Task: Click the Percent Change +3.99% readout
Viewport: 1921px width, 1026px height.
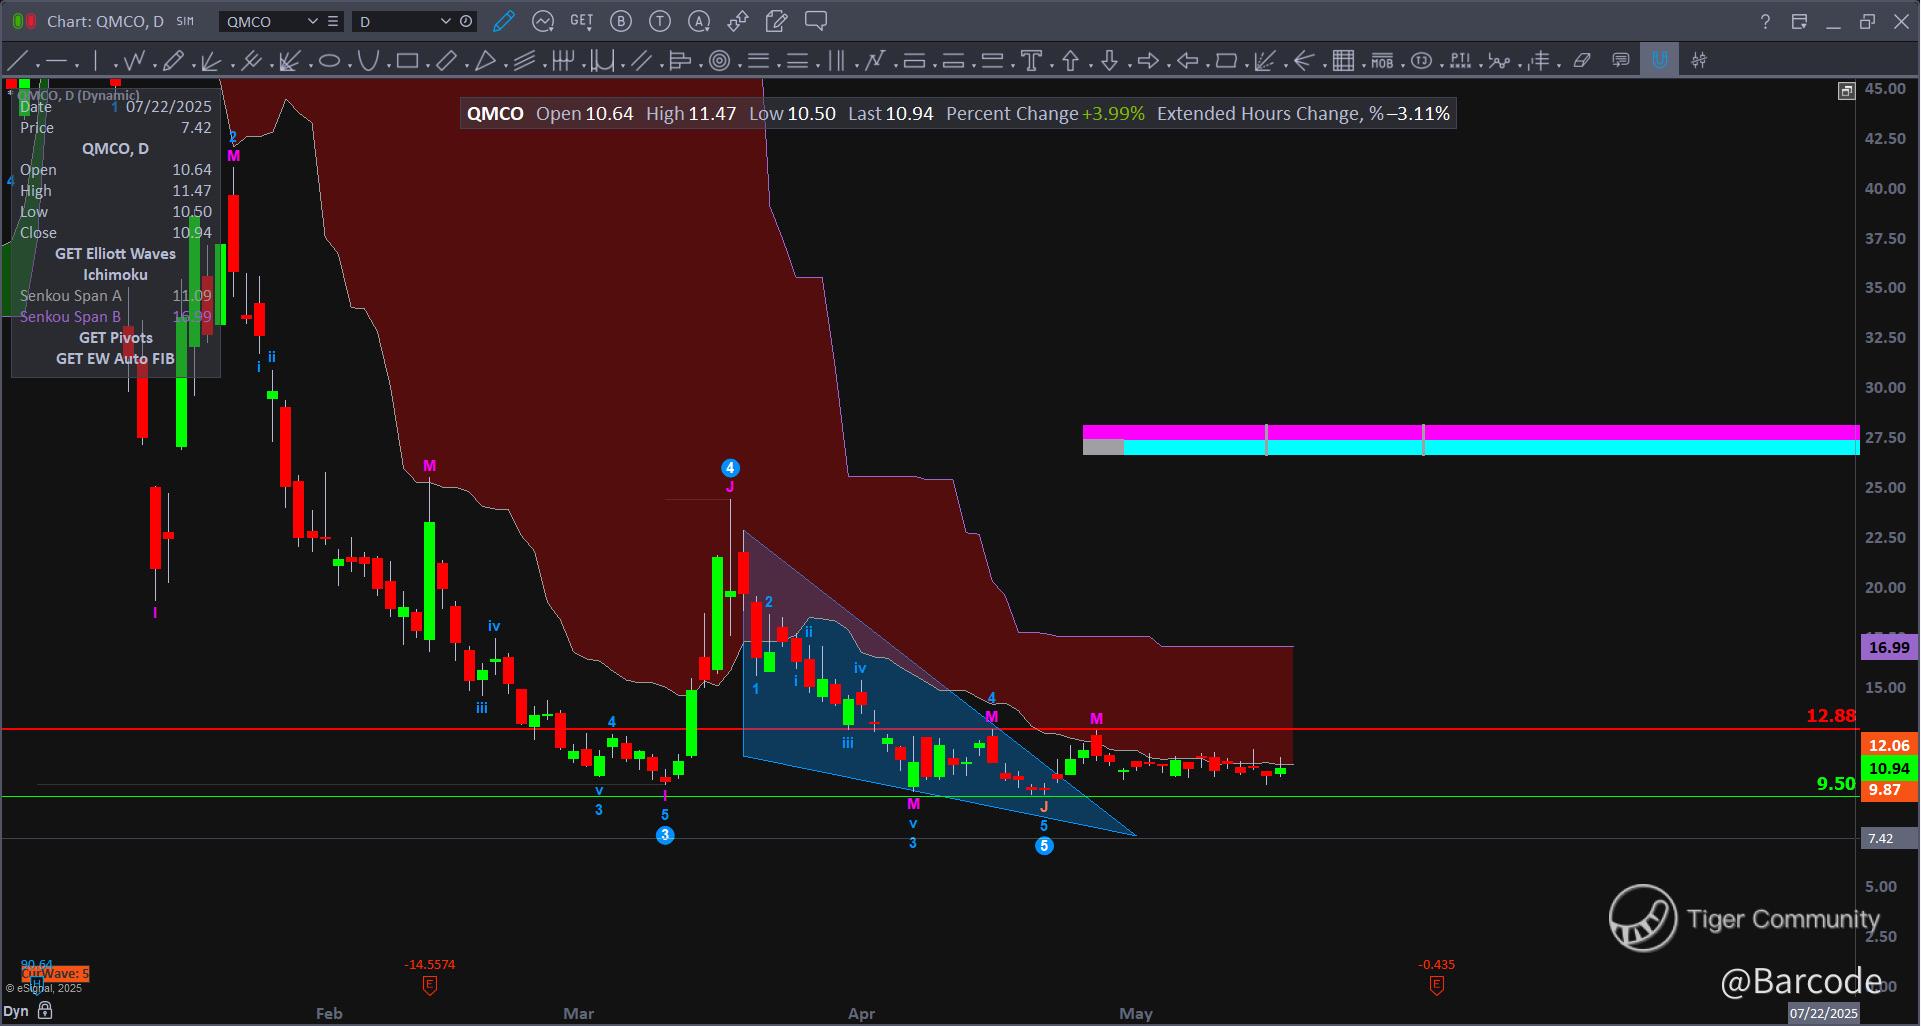Action: coord(1045,114)
